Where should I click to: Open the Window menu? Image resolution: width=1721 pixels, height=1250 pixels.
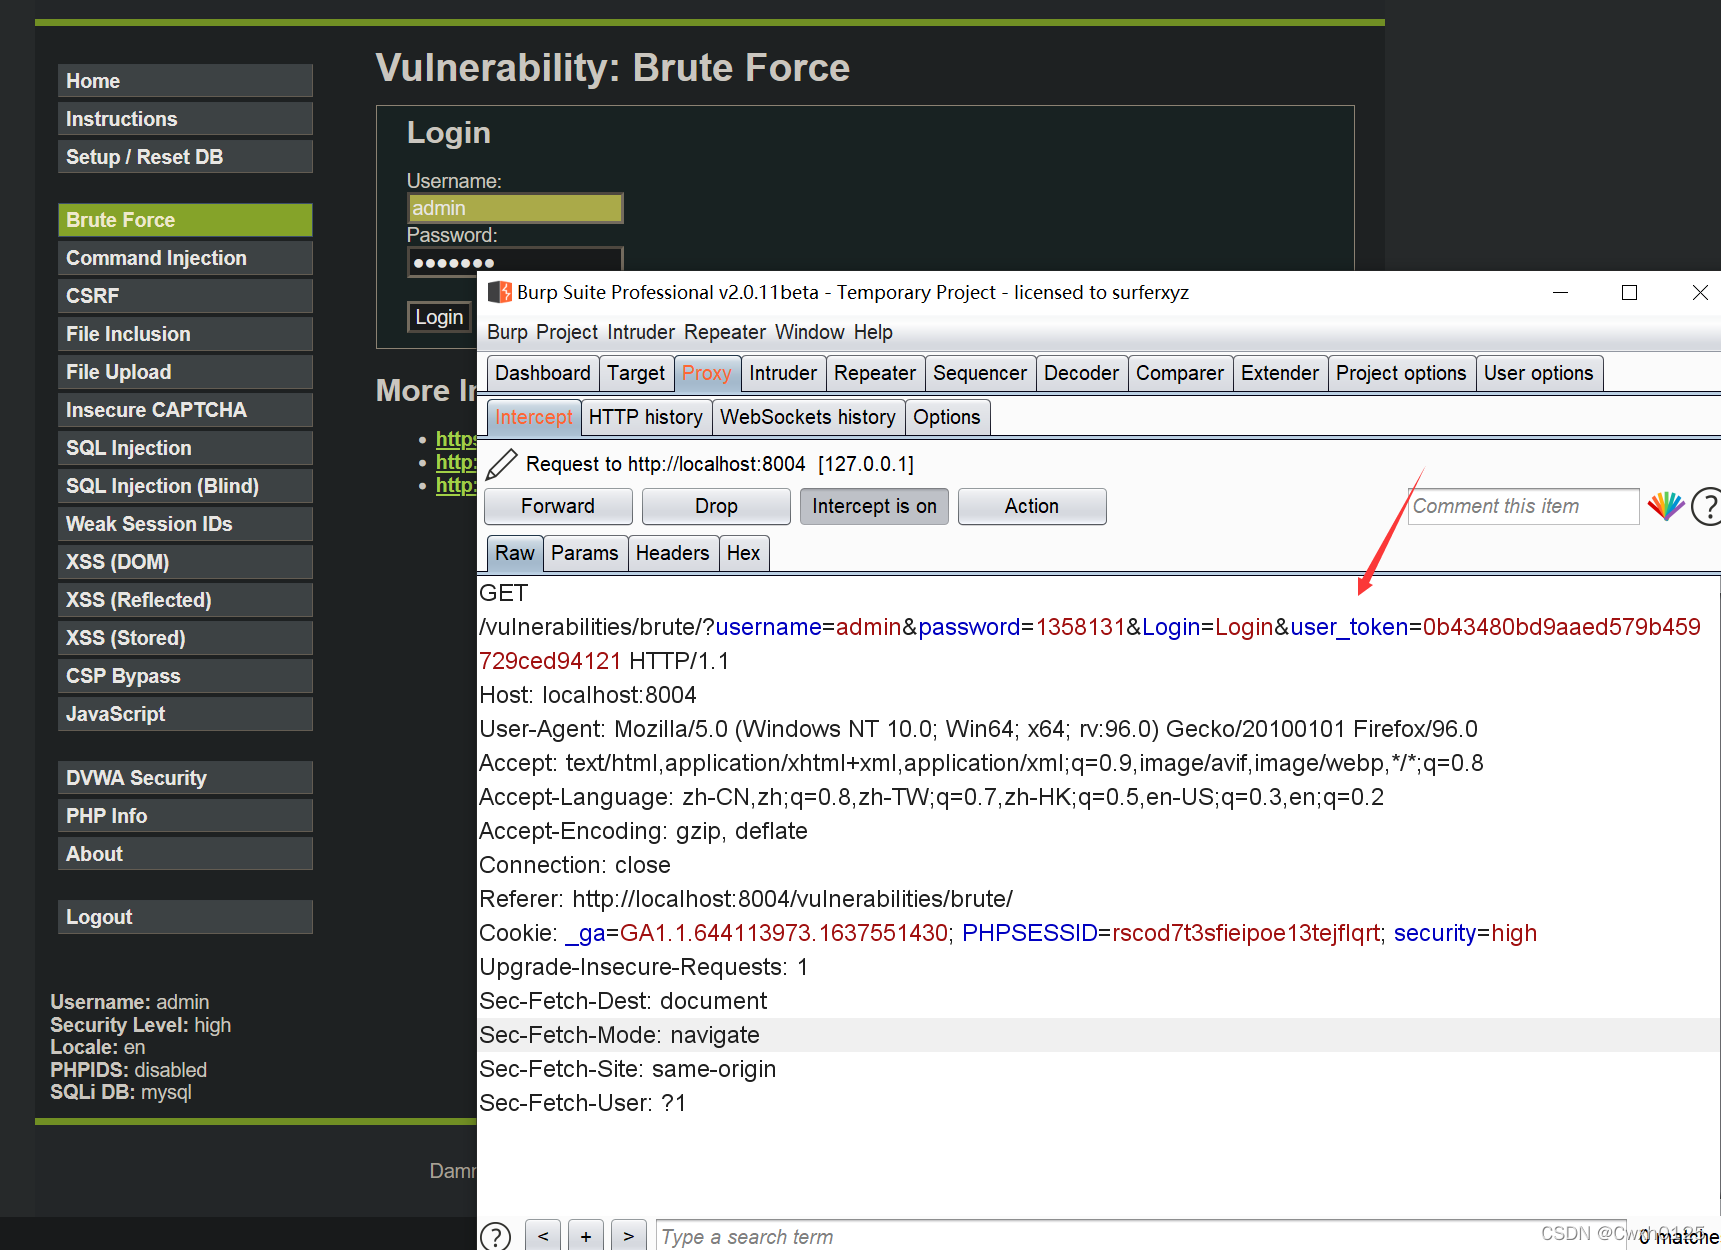click(x=810, y=332)
